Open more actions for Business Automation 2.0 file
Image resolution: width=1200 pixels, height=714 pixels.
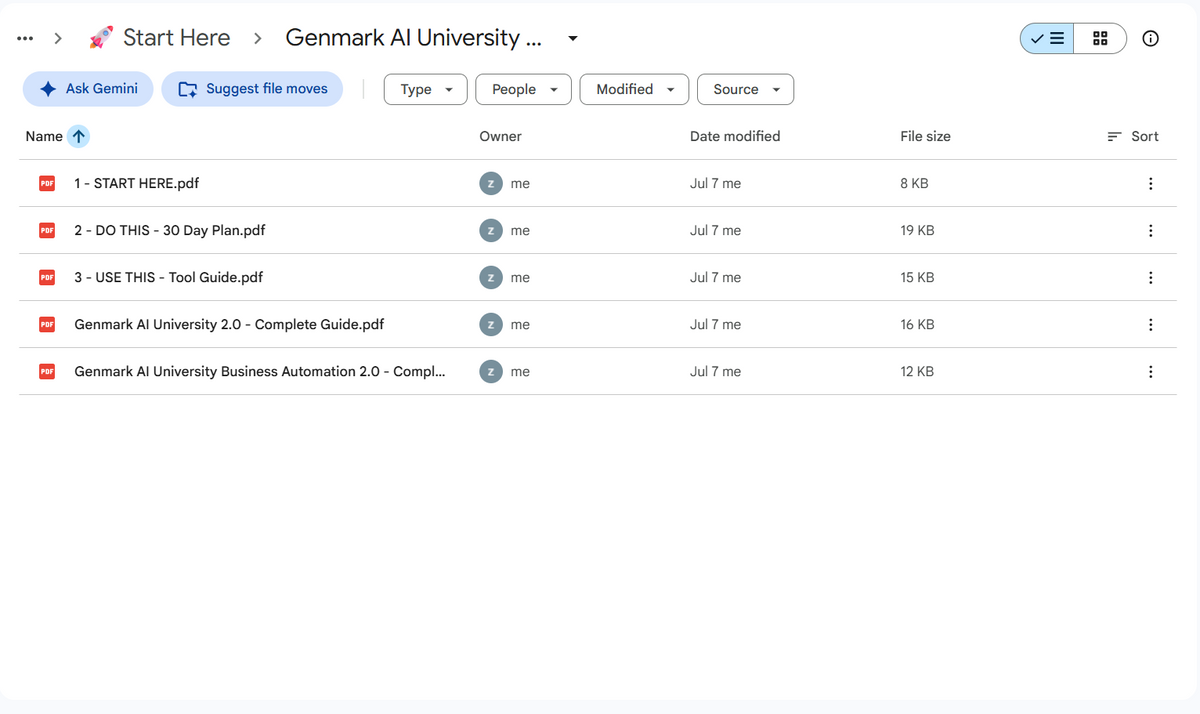tap(1151, 372)
